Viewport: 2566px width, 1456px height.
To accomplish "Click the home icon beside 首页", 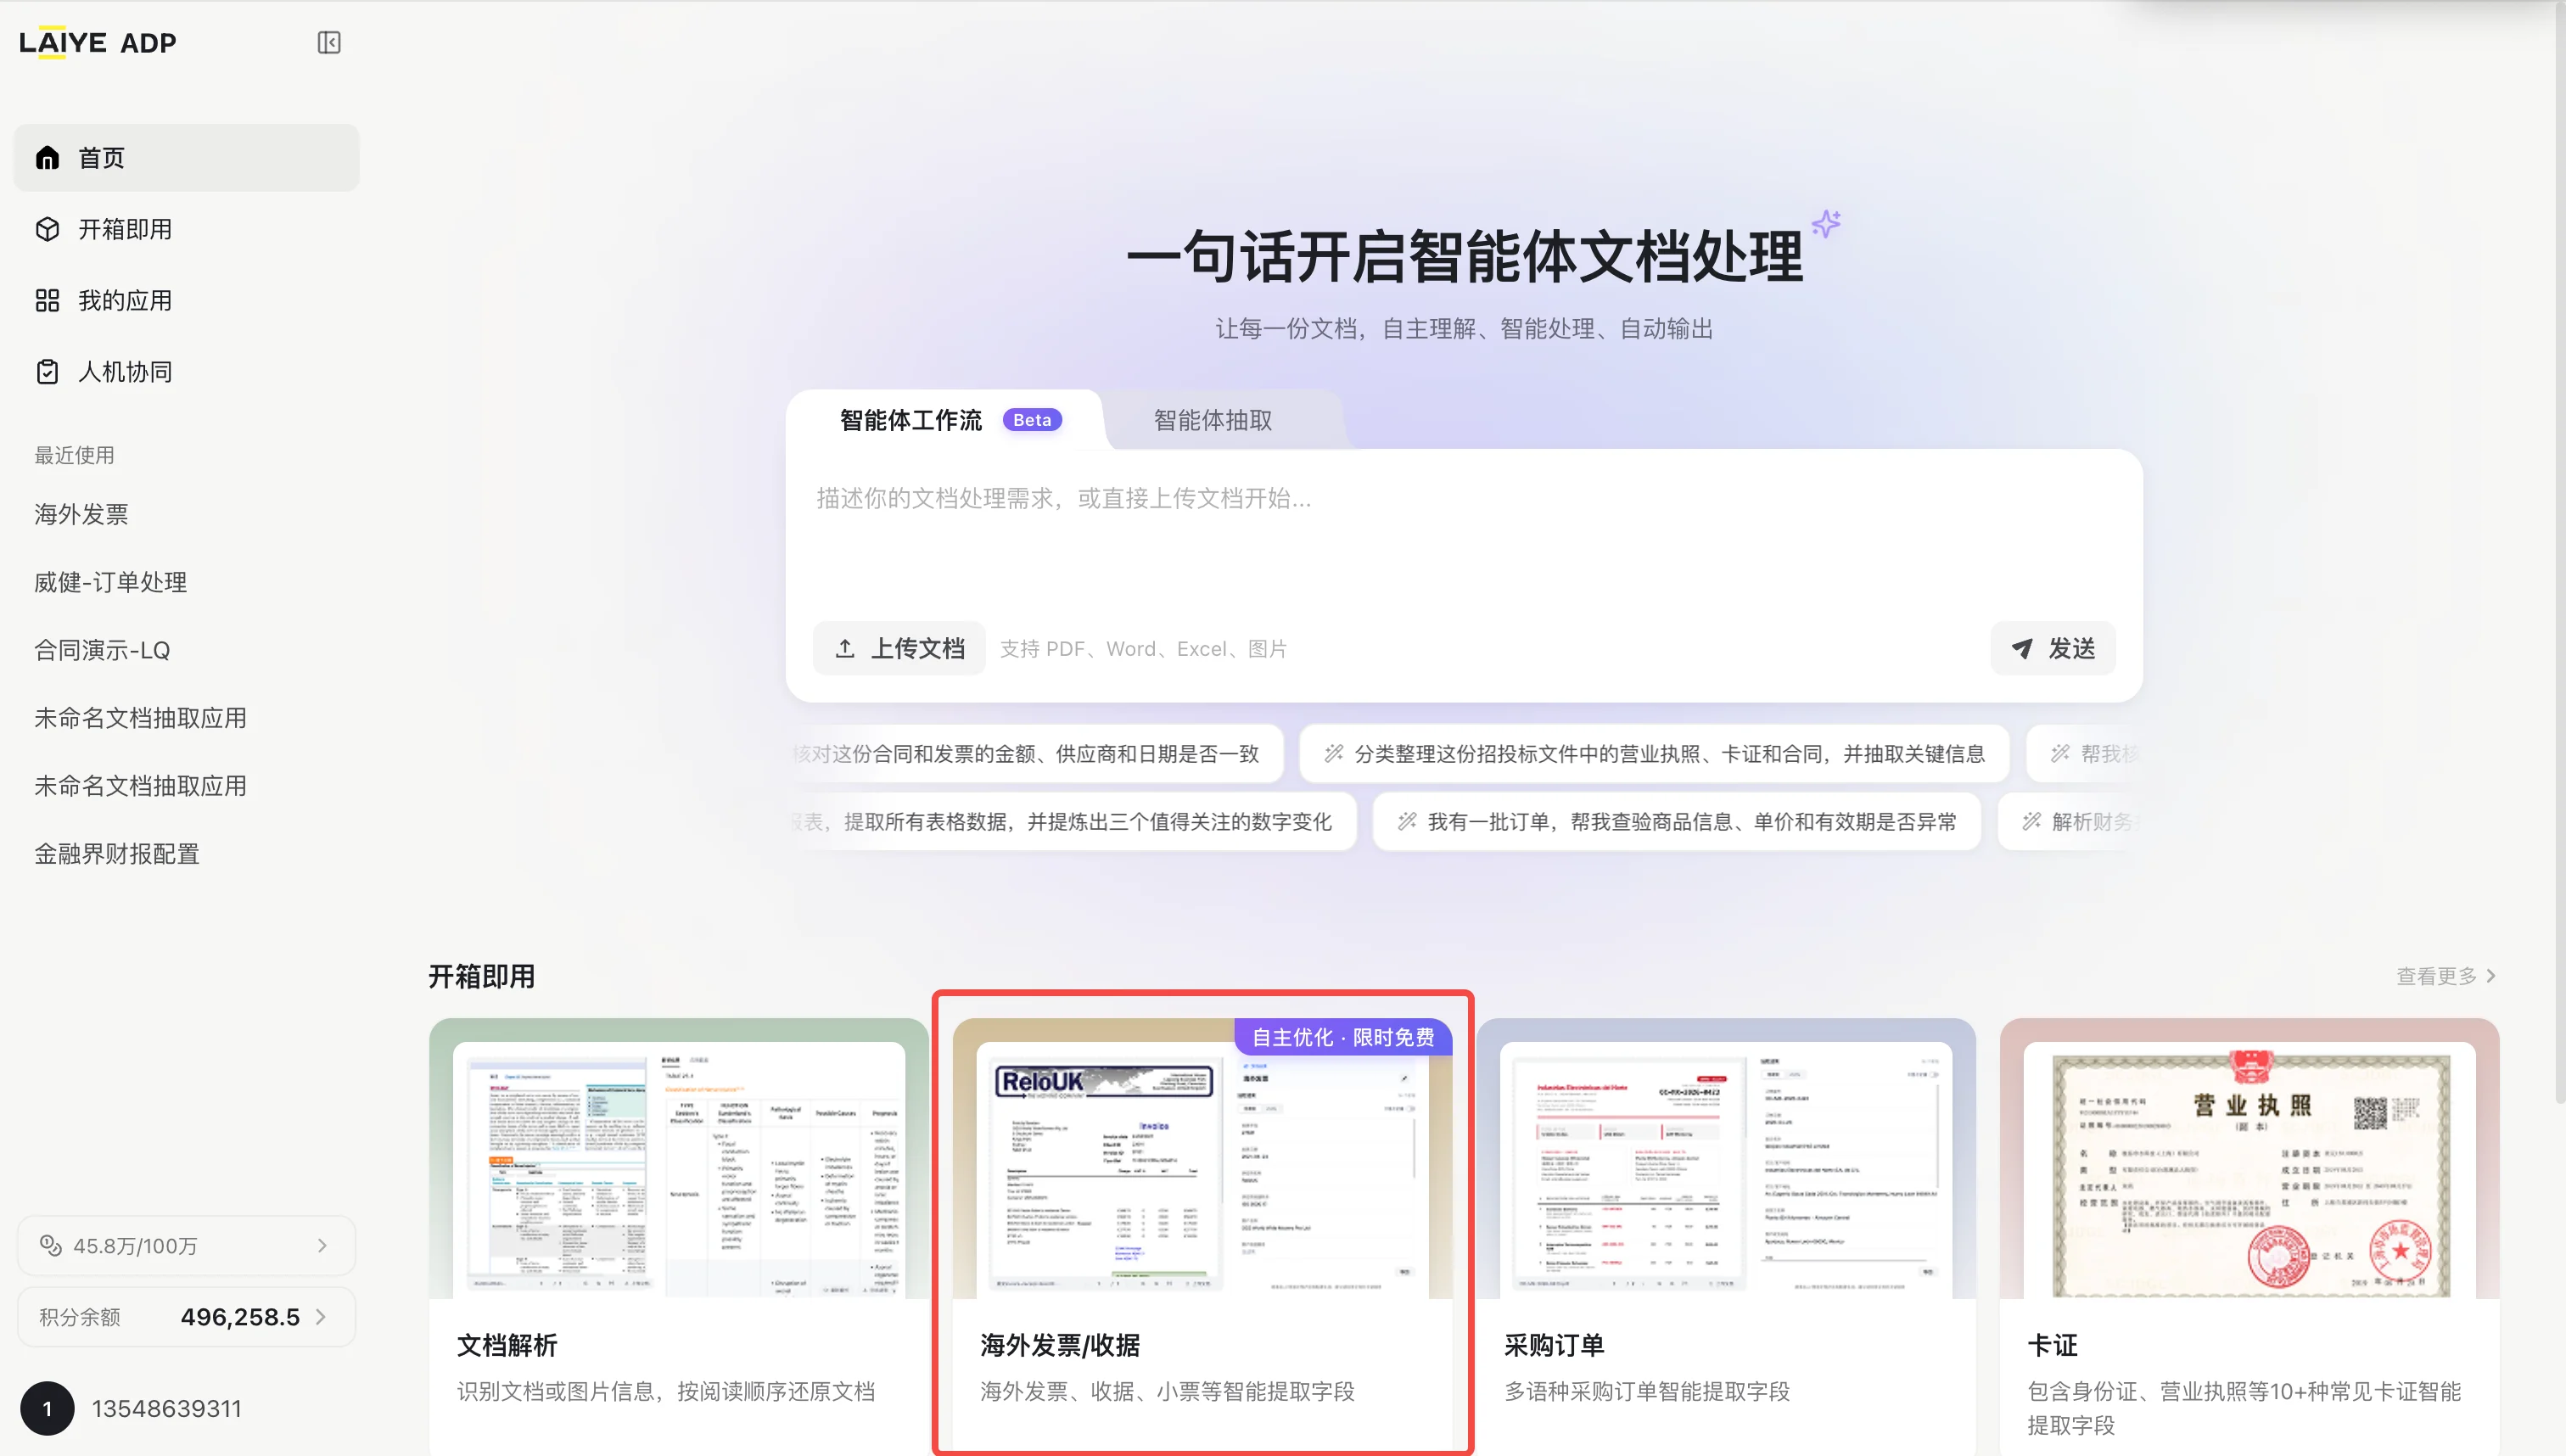I will (47, 158).
